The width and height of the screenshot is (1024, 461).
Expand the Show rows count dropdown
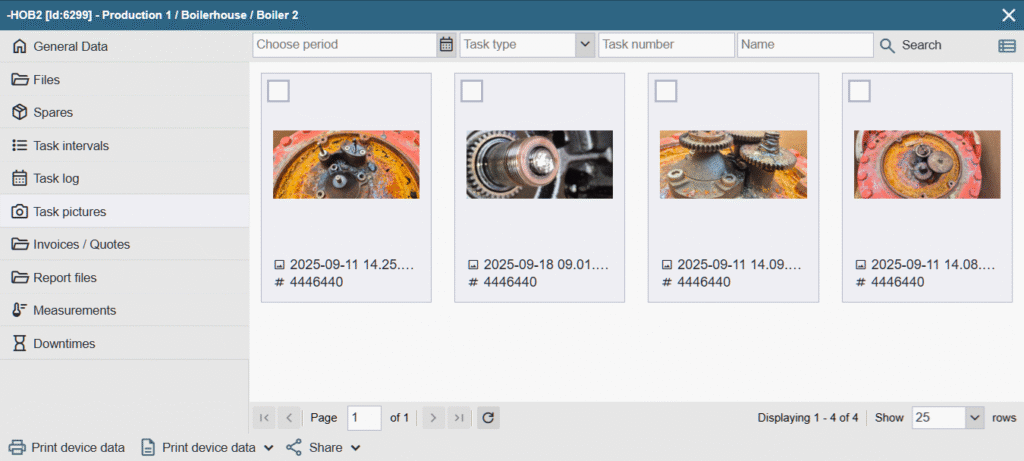click(x=975, y=418)
